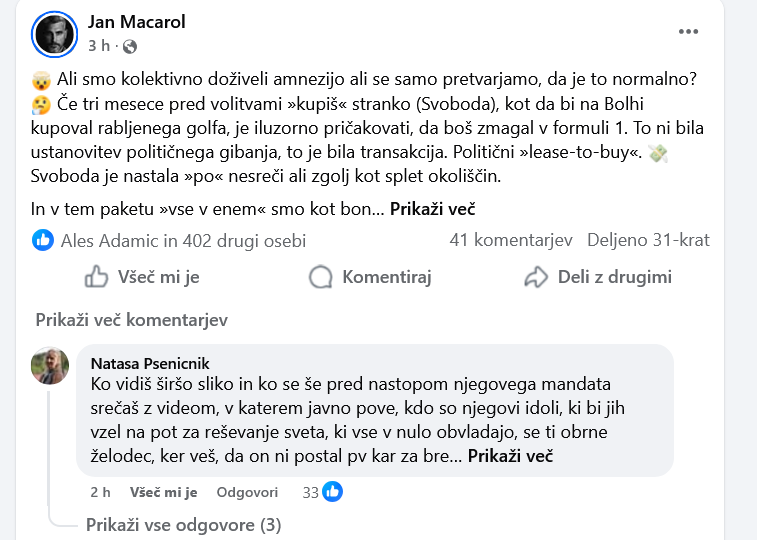Click the thumbs-up icon on Natasa's comment
Image resolution: width=757 pixels, height=540 pixels.
point(332,492)
